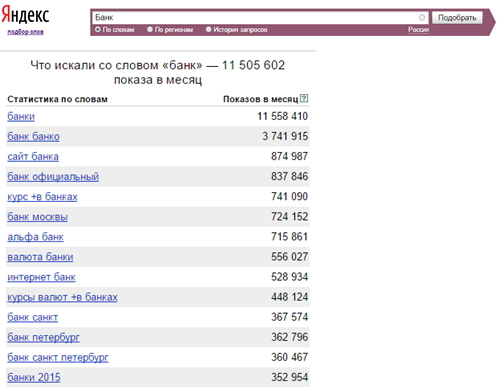The width and height of the screenshot is (497, 387).
Task: Open the подбор слов link under the logo
Action: click(x=26, y=32)
